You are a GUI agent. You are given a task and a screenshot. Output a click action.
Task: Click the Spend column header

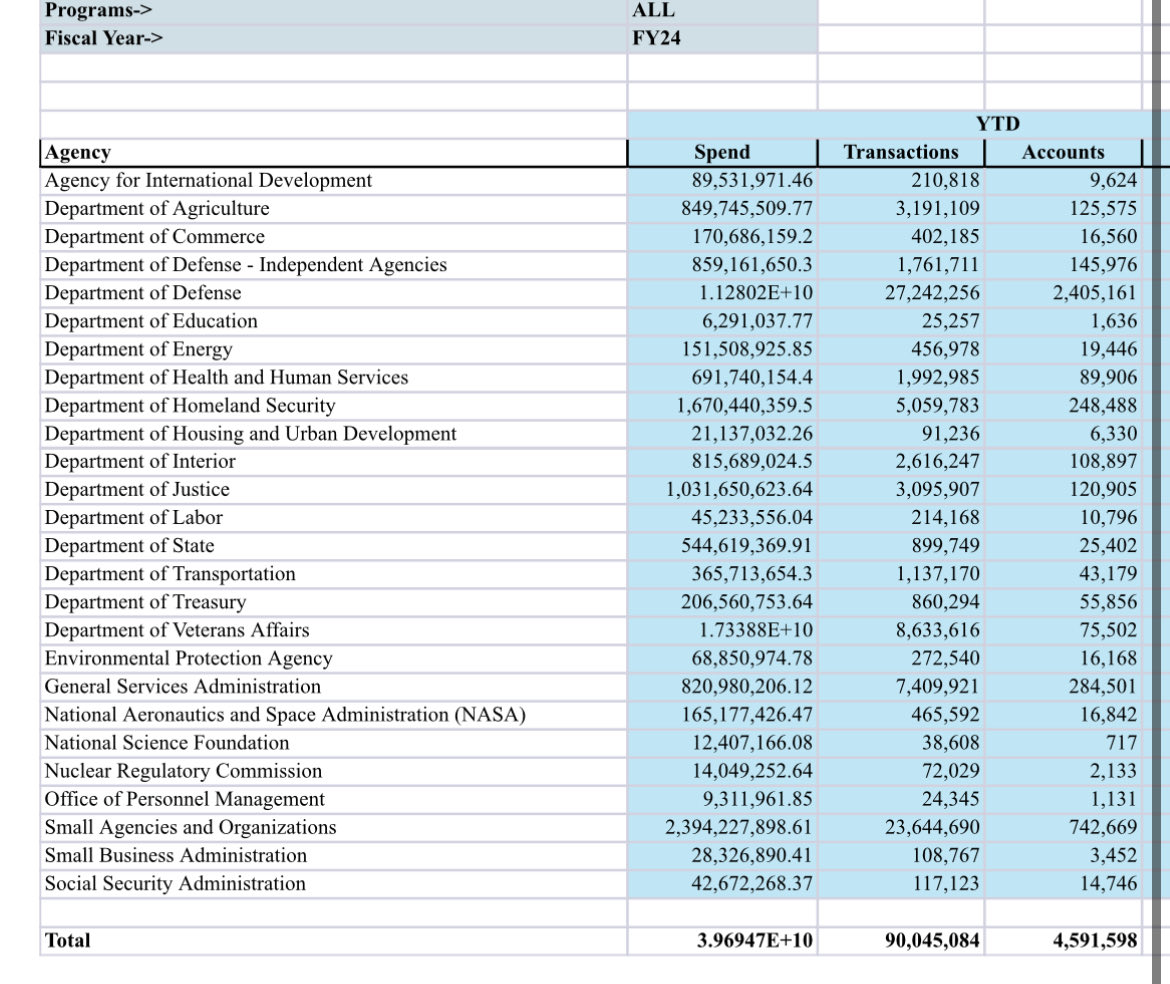[722, 153]
